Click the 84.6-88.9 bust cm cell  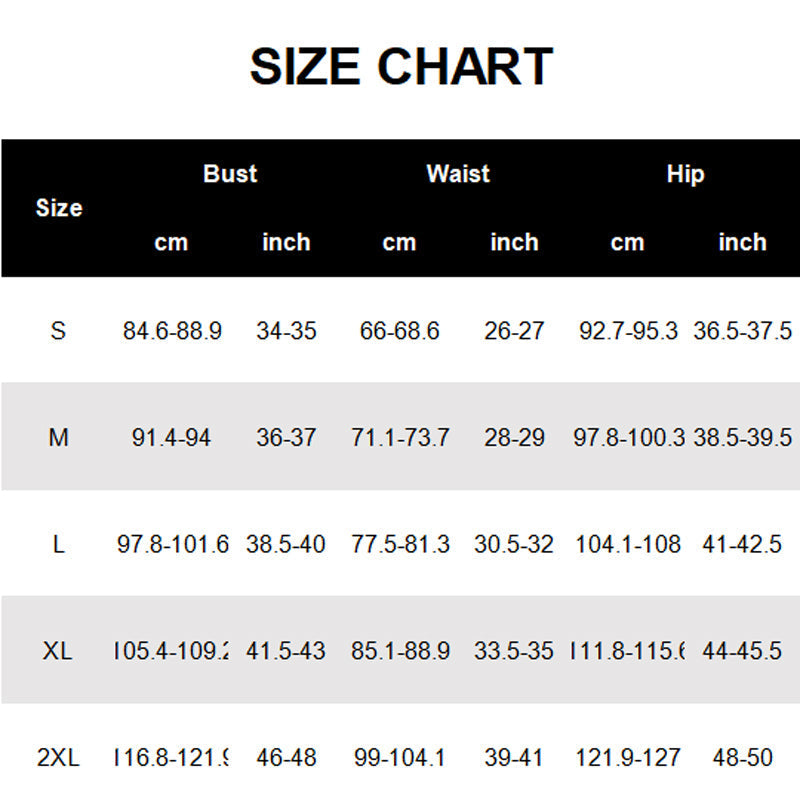tap(172, 331)
